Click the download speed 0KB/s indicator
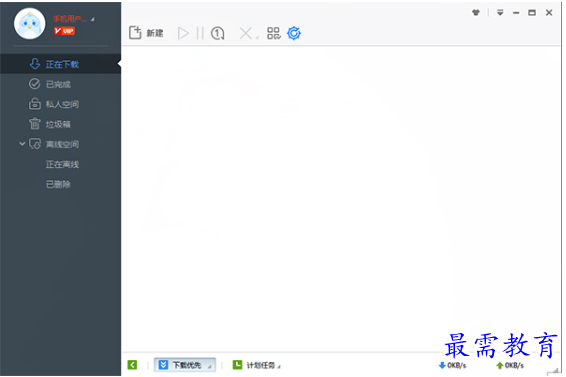 (x=452, y=365)
